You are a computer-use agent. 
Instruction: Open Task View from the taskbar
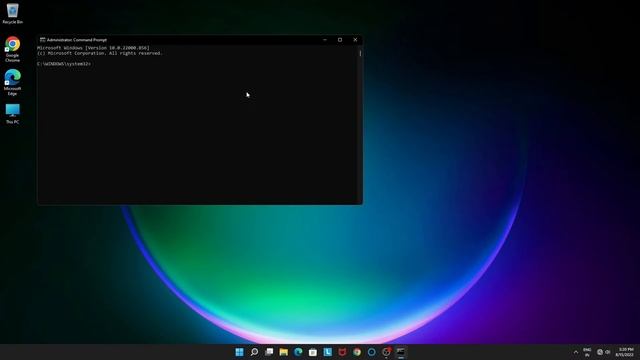pos(269,352)
